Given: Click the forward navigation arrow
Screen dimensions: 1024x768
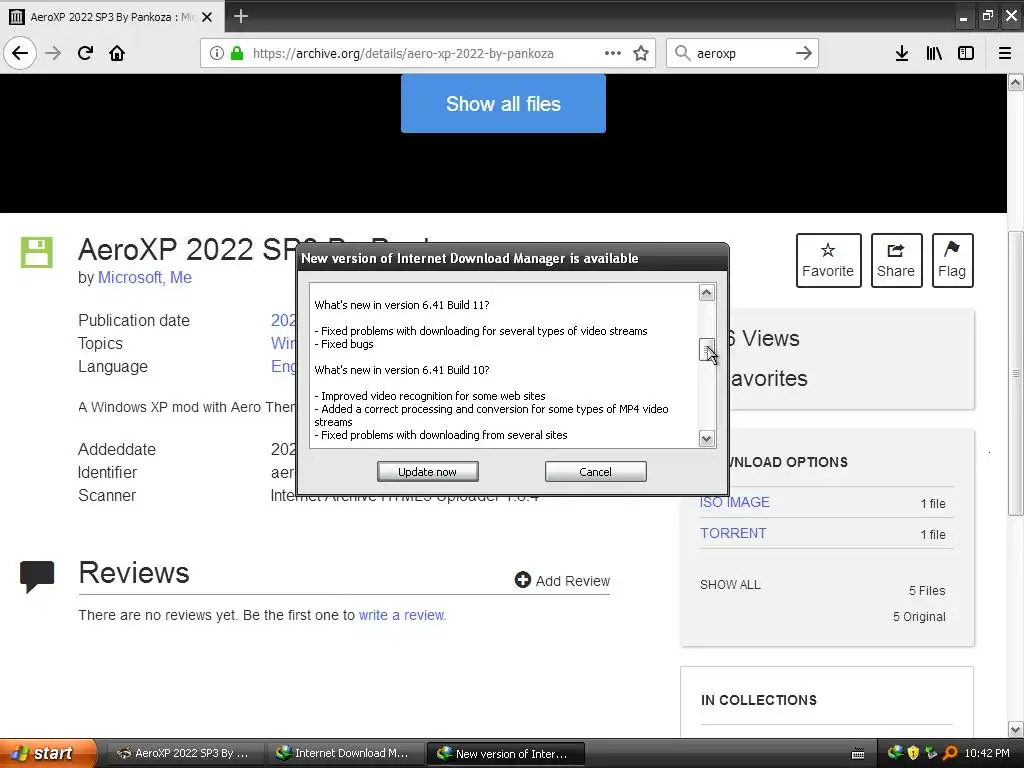Looking at the screenshot, I should point(53,53).
